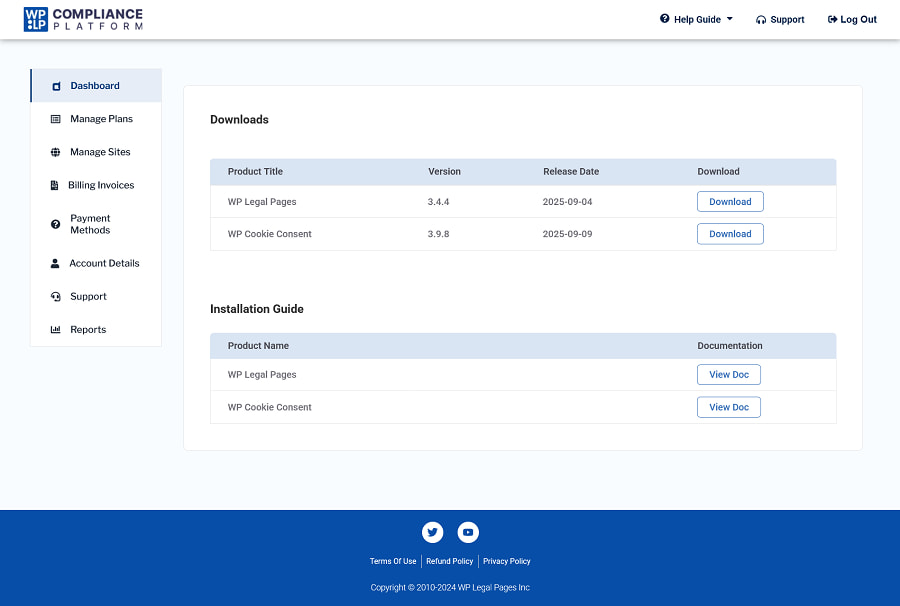900x606 pixels.
Task: Click the Billing Invoices document icon
Action: tap(55, 185)
